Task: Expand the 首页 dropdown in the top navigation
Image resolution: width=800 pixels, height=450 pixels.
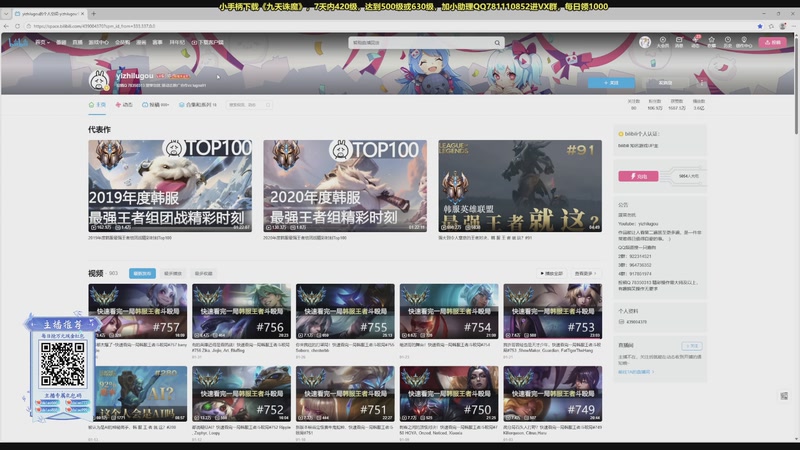Action: pyautogui.click(x=42, y=43)
